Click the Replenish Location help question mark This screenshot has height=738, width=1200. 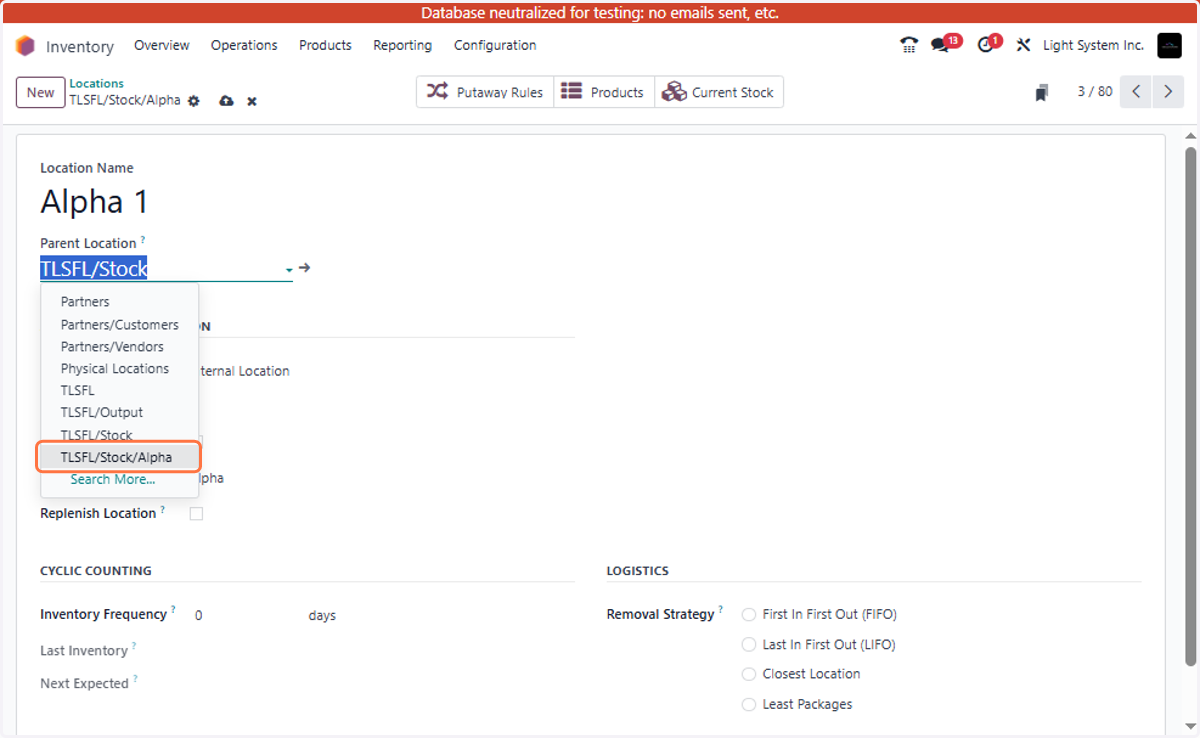click(x=163, y=510)
